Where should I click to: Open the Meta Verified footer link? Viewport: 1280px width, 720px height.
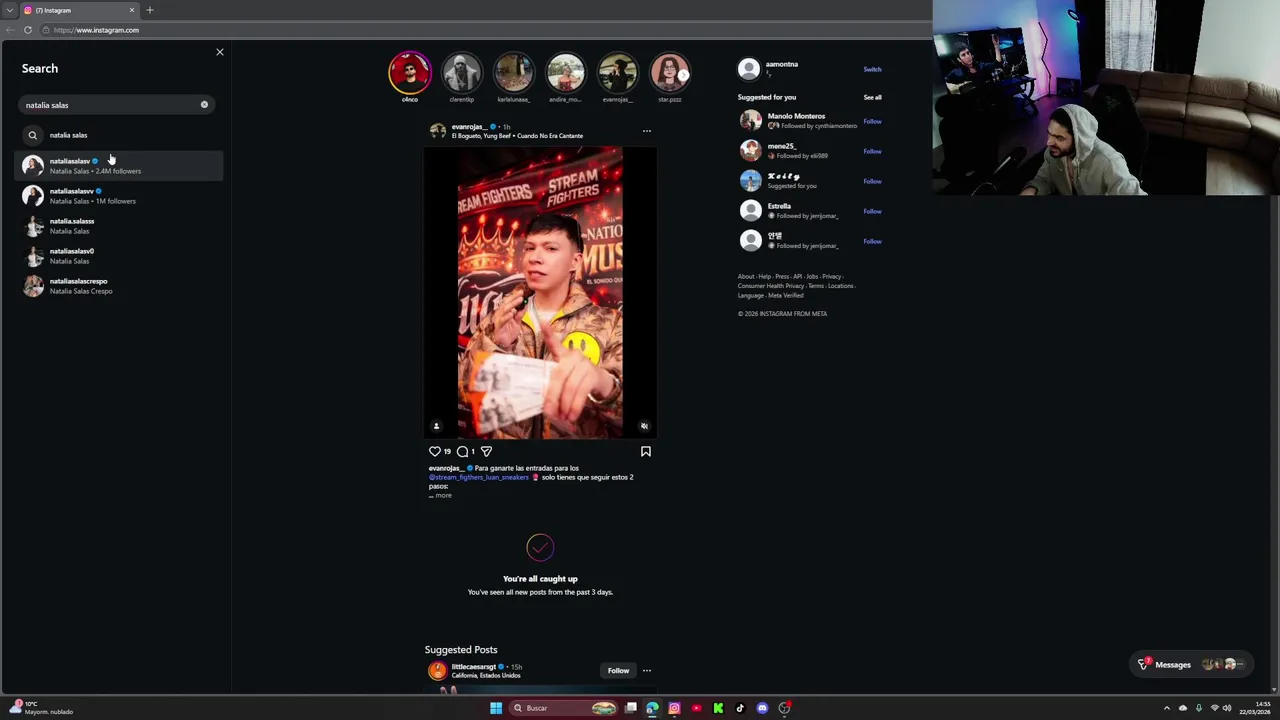point(785,295)
